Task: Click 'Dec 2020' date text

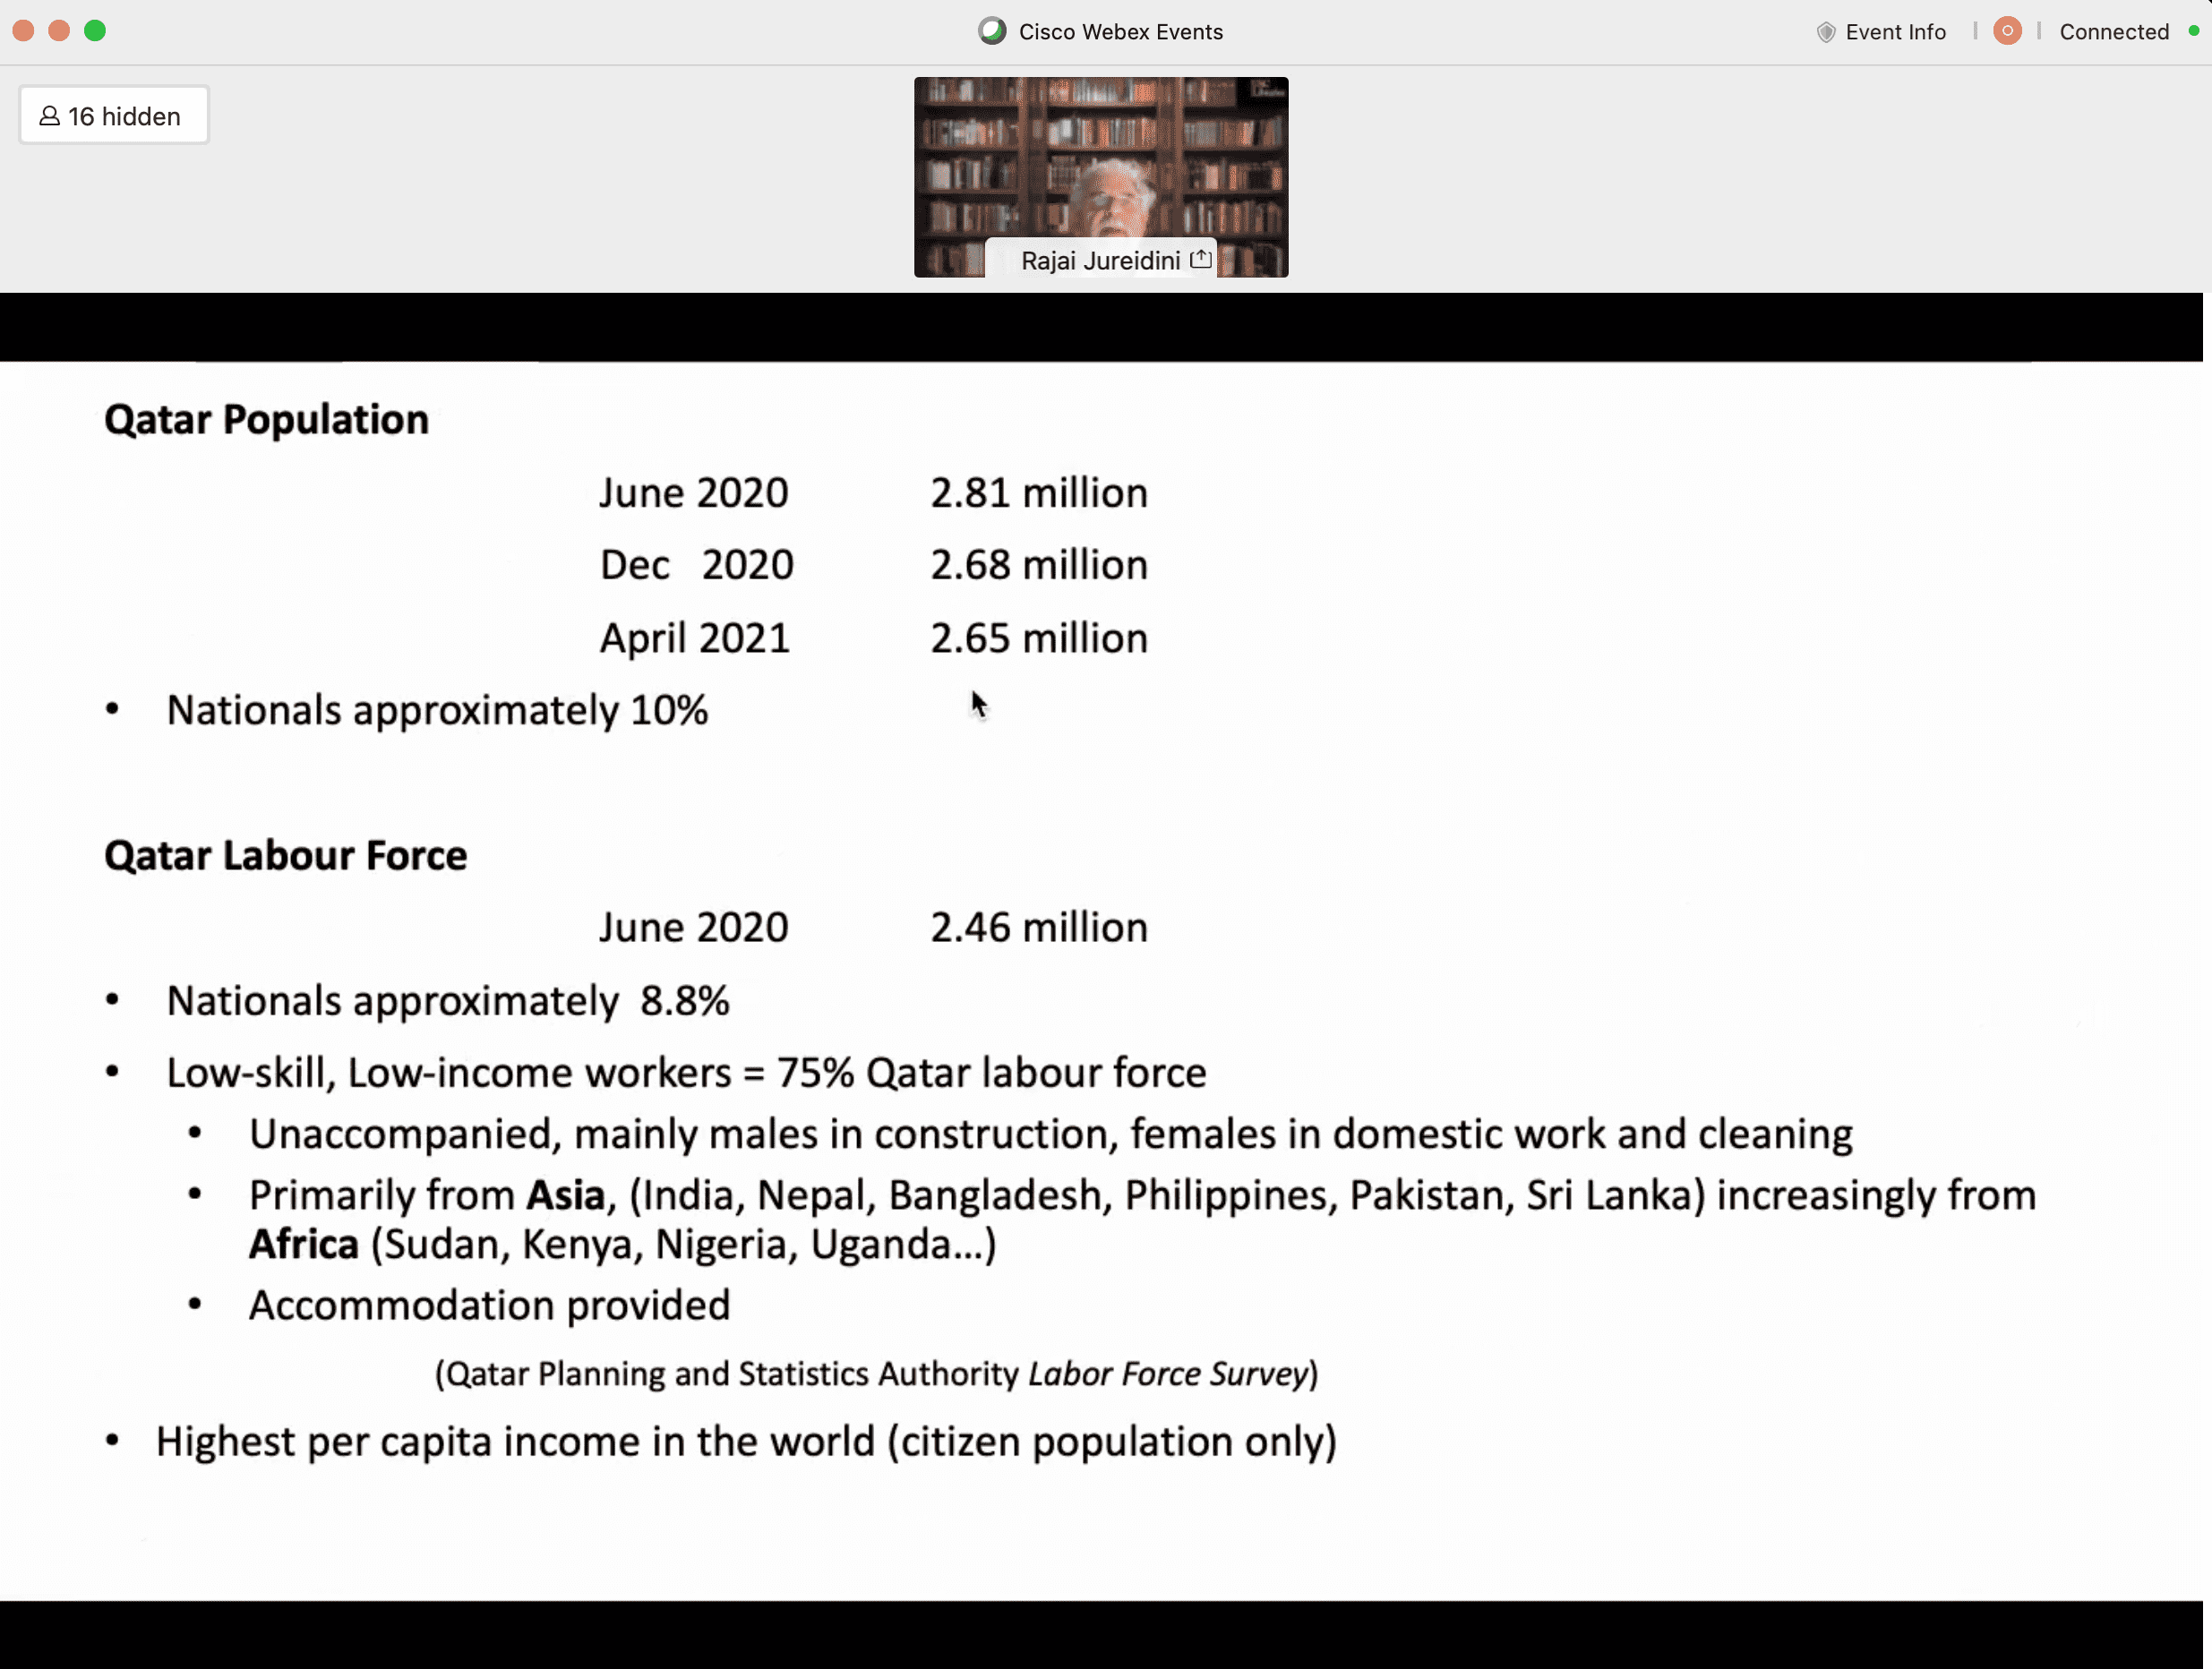Action: pyautogui.click(x=696, y=565)
